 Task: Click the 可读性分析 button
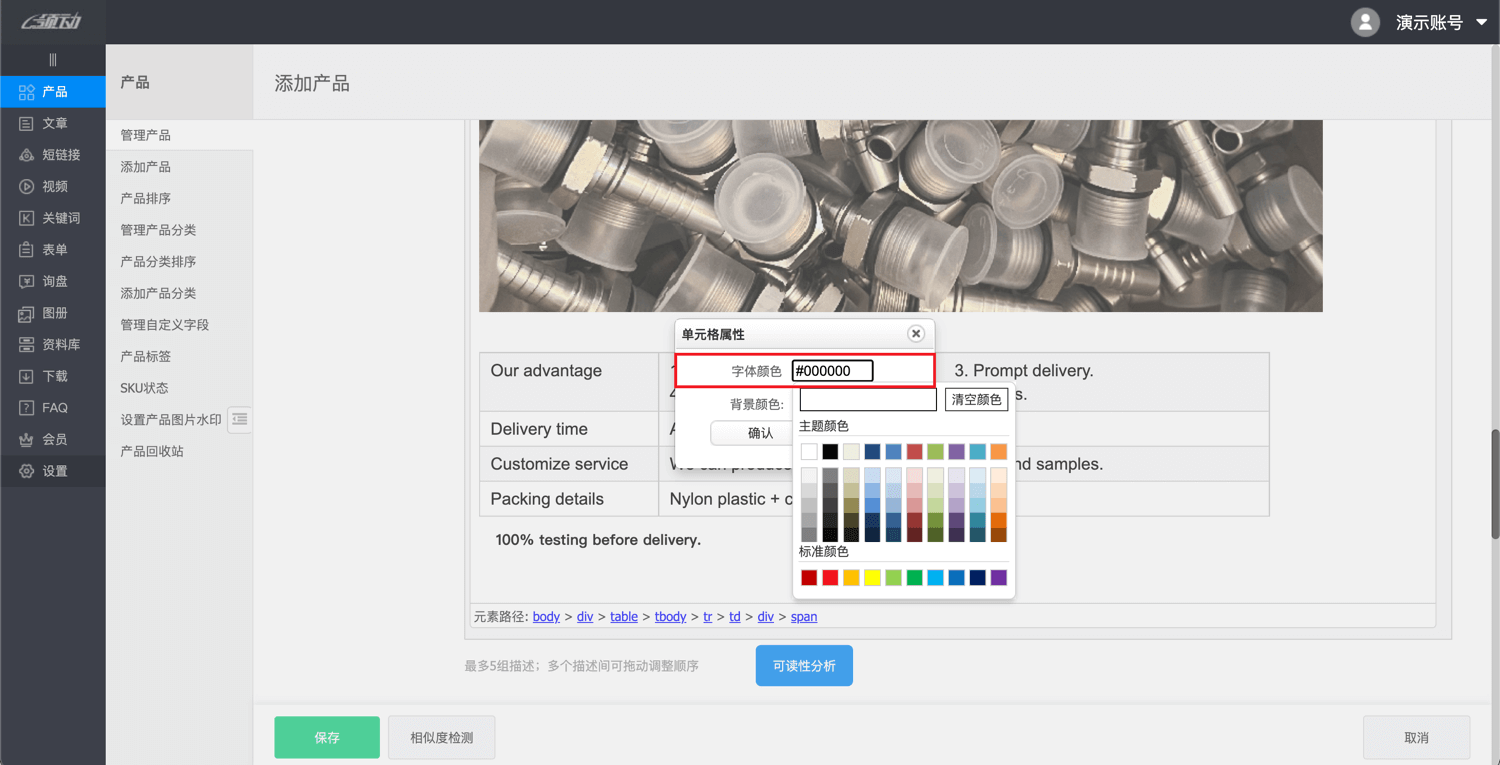pos(804,666)
